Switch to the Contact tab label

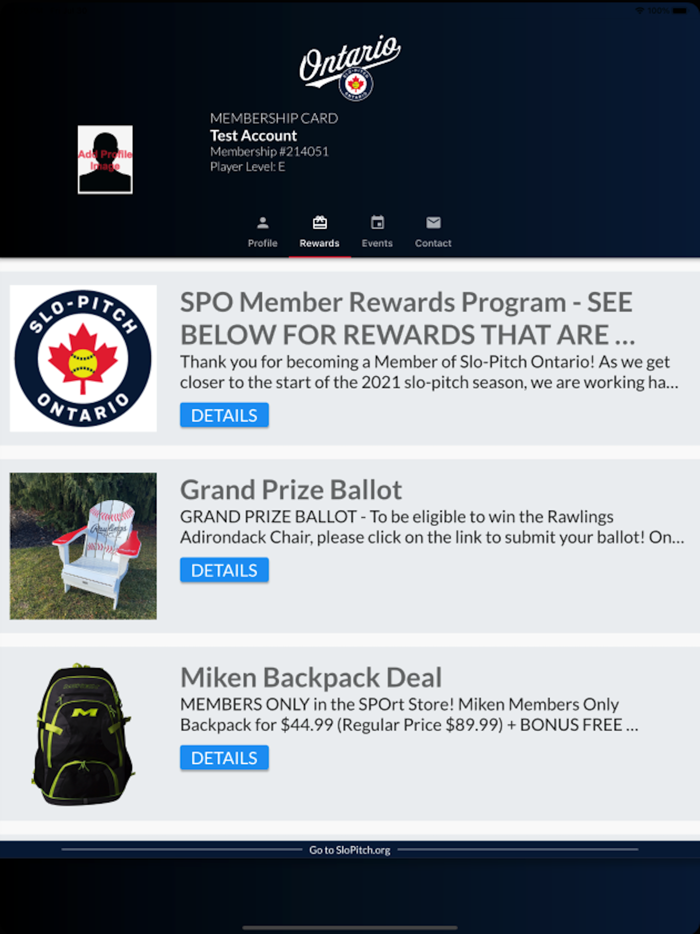433,243
